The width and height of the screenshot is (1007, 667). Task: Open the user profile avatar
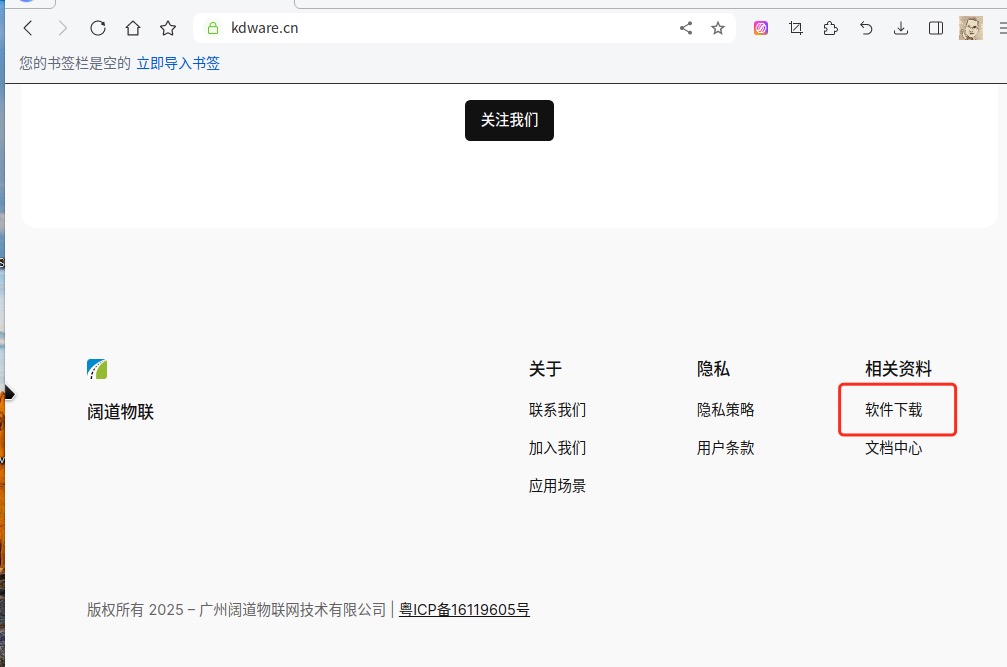click(x=971, y=28)
